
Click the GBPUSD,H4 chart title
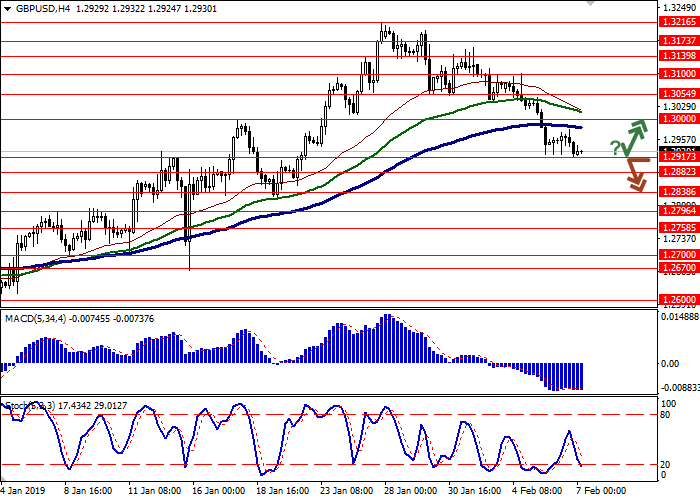[x=32, y=7]
